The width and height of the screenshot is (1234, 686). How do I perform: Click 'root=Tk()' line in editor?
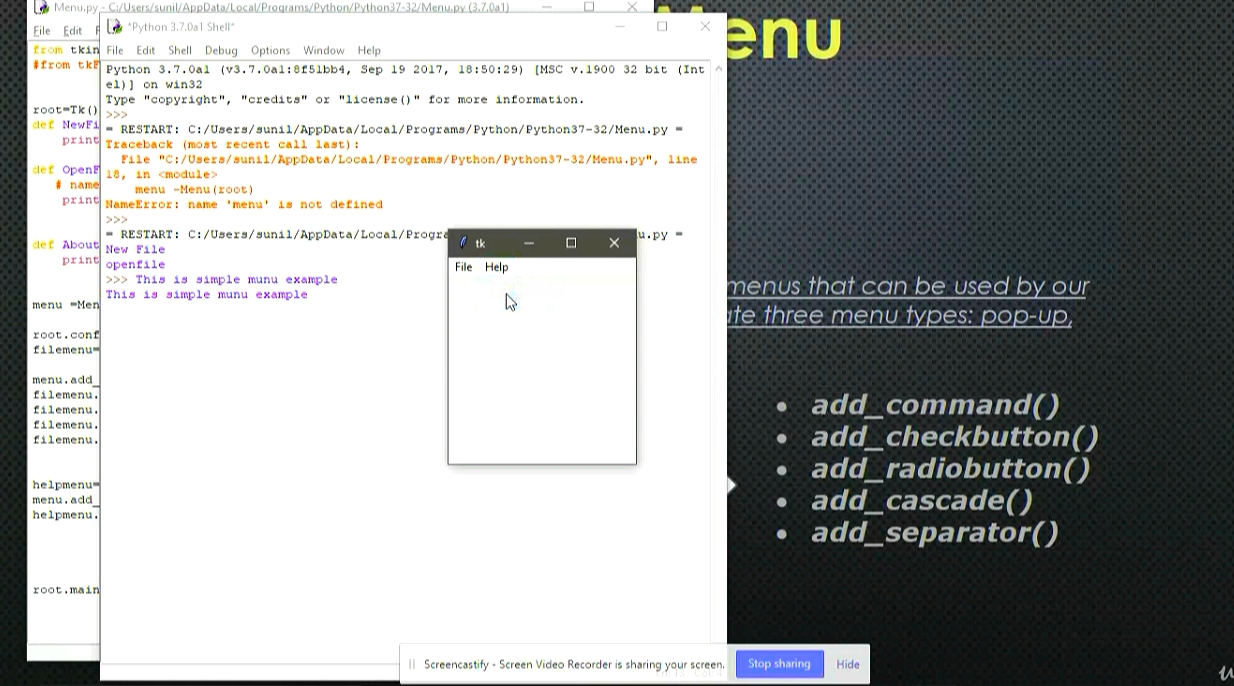tap(66, 110)
